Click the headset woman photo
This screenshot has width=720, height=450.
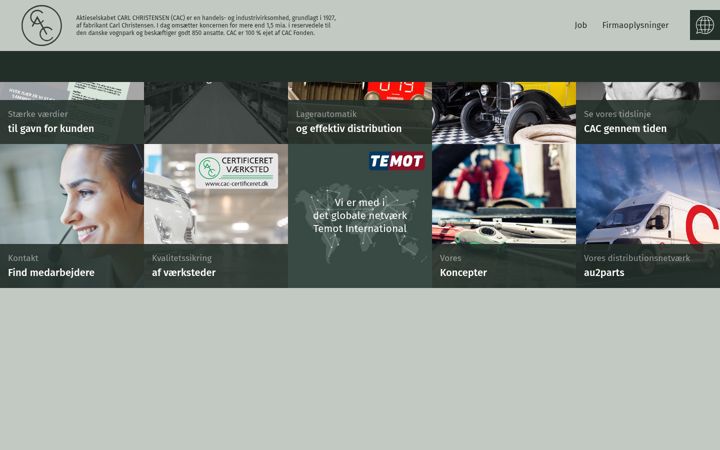[72, 194]
